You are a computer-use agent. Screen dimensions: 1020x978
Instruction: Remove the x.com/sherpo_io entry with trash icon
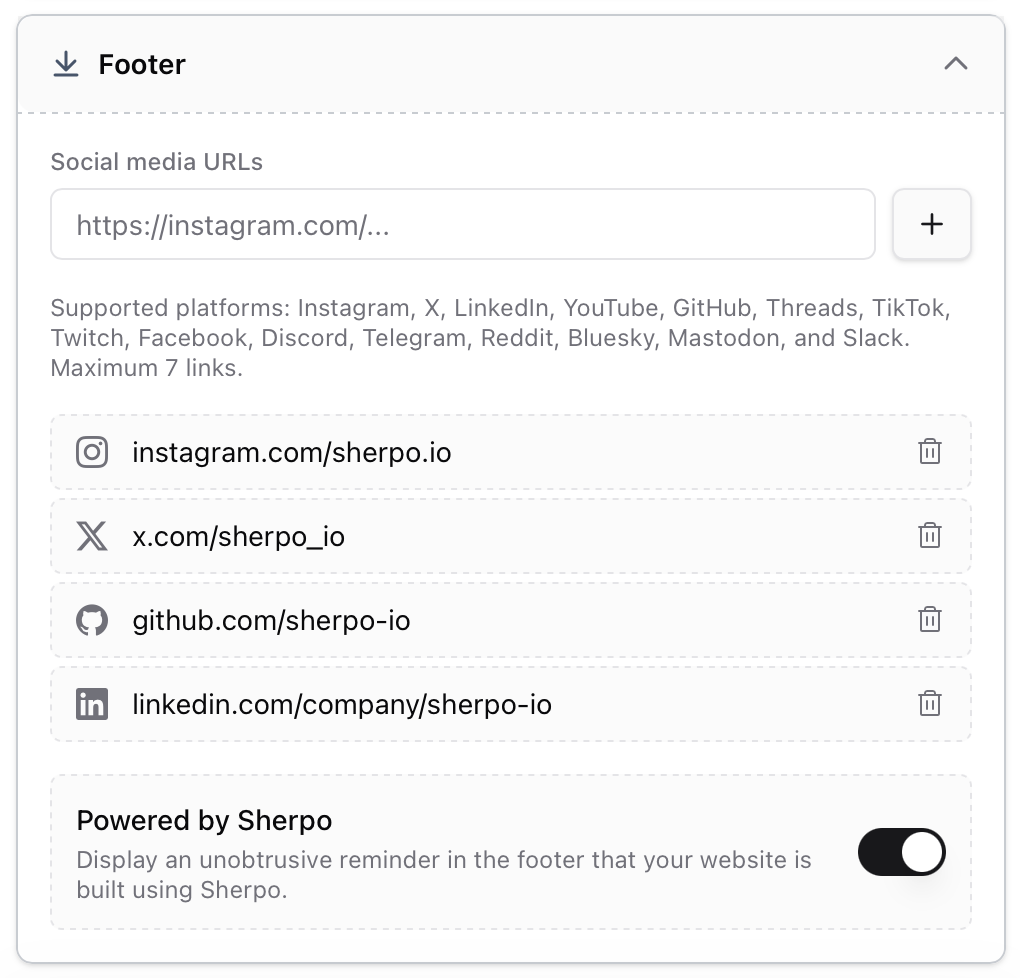tap(930, 536)
